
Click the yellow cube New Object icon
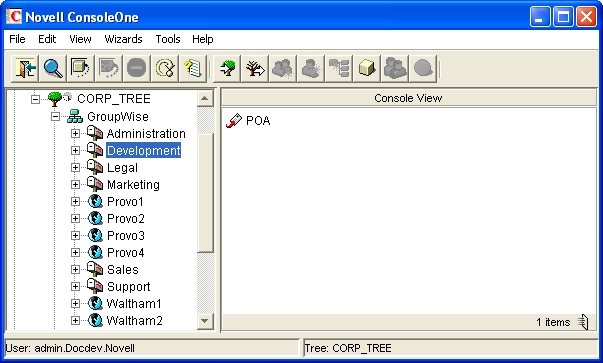coord(367,69)
